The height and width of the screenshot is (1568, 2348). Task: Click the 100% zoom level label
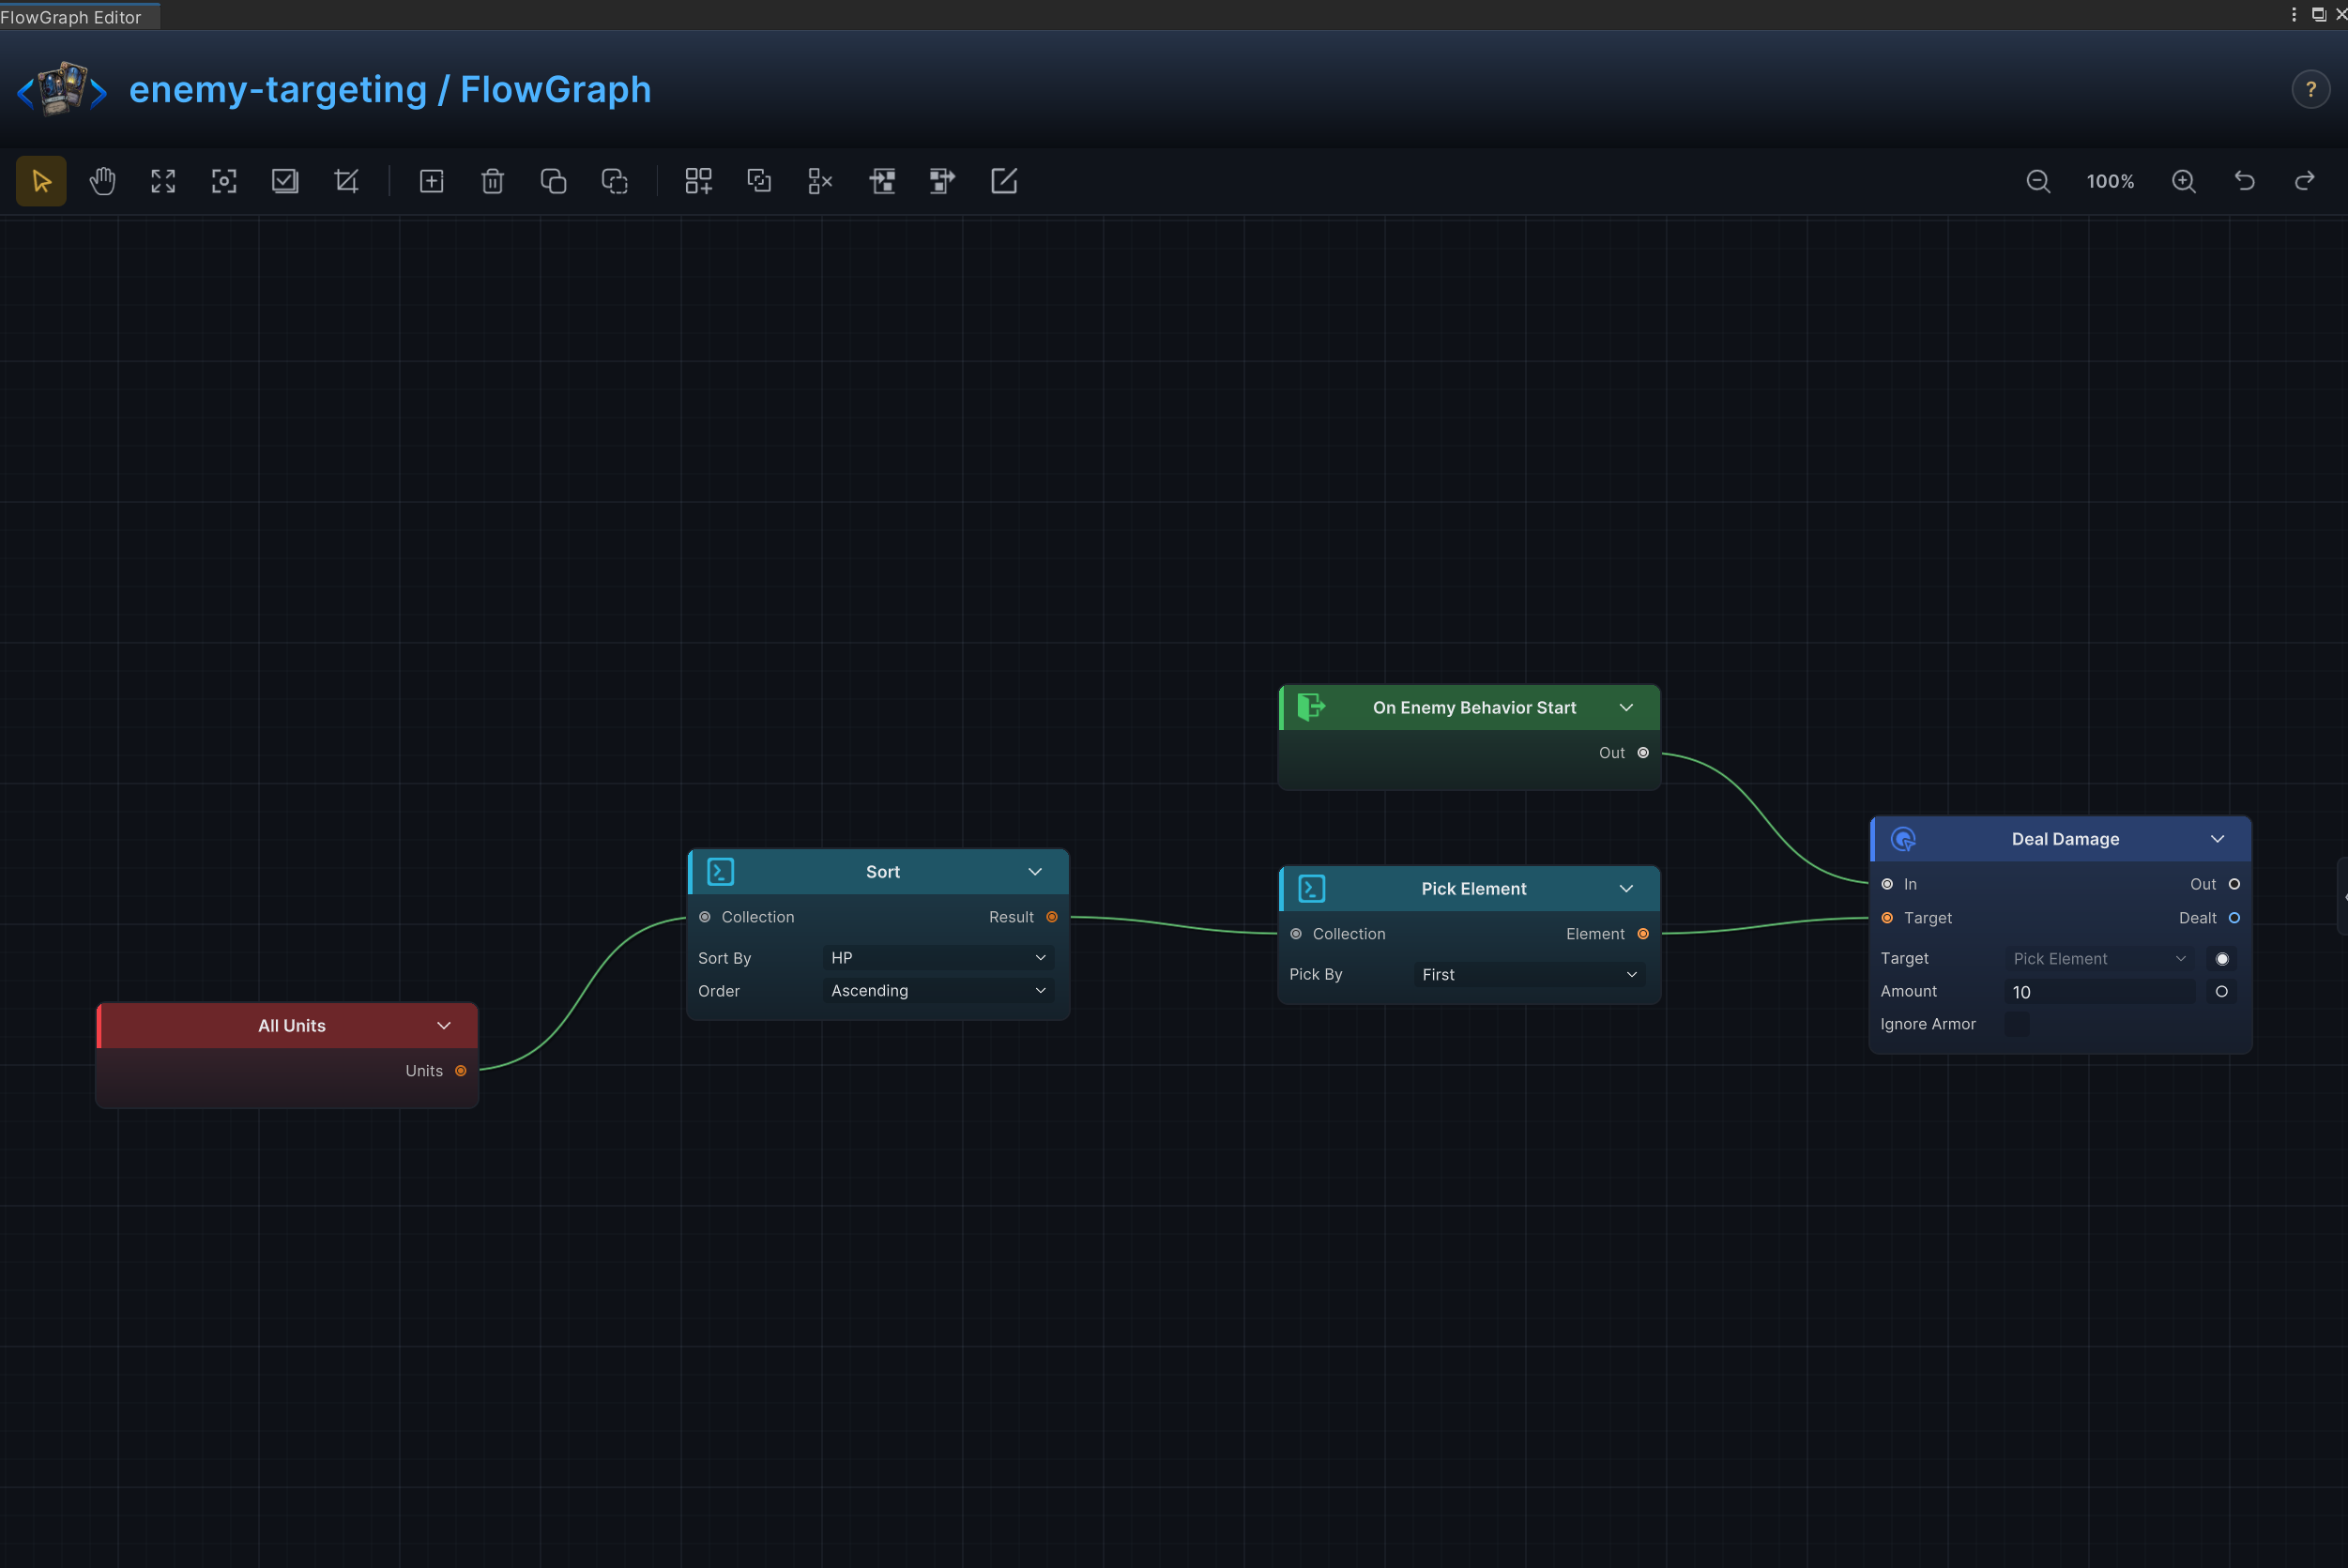click(2110, 182)
